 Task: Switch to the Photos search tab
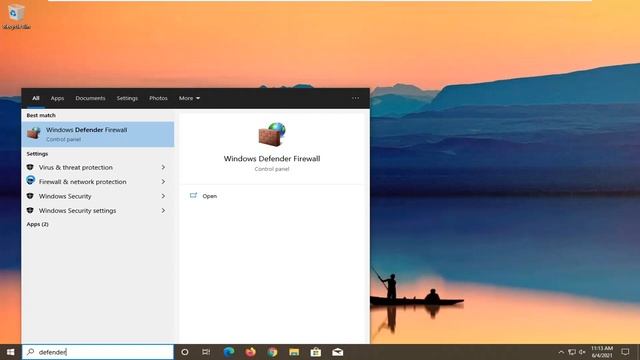158,98
